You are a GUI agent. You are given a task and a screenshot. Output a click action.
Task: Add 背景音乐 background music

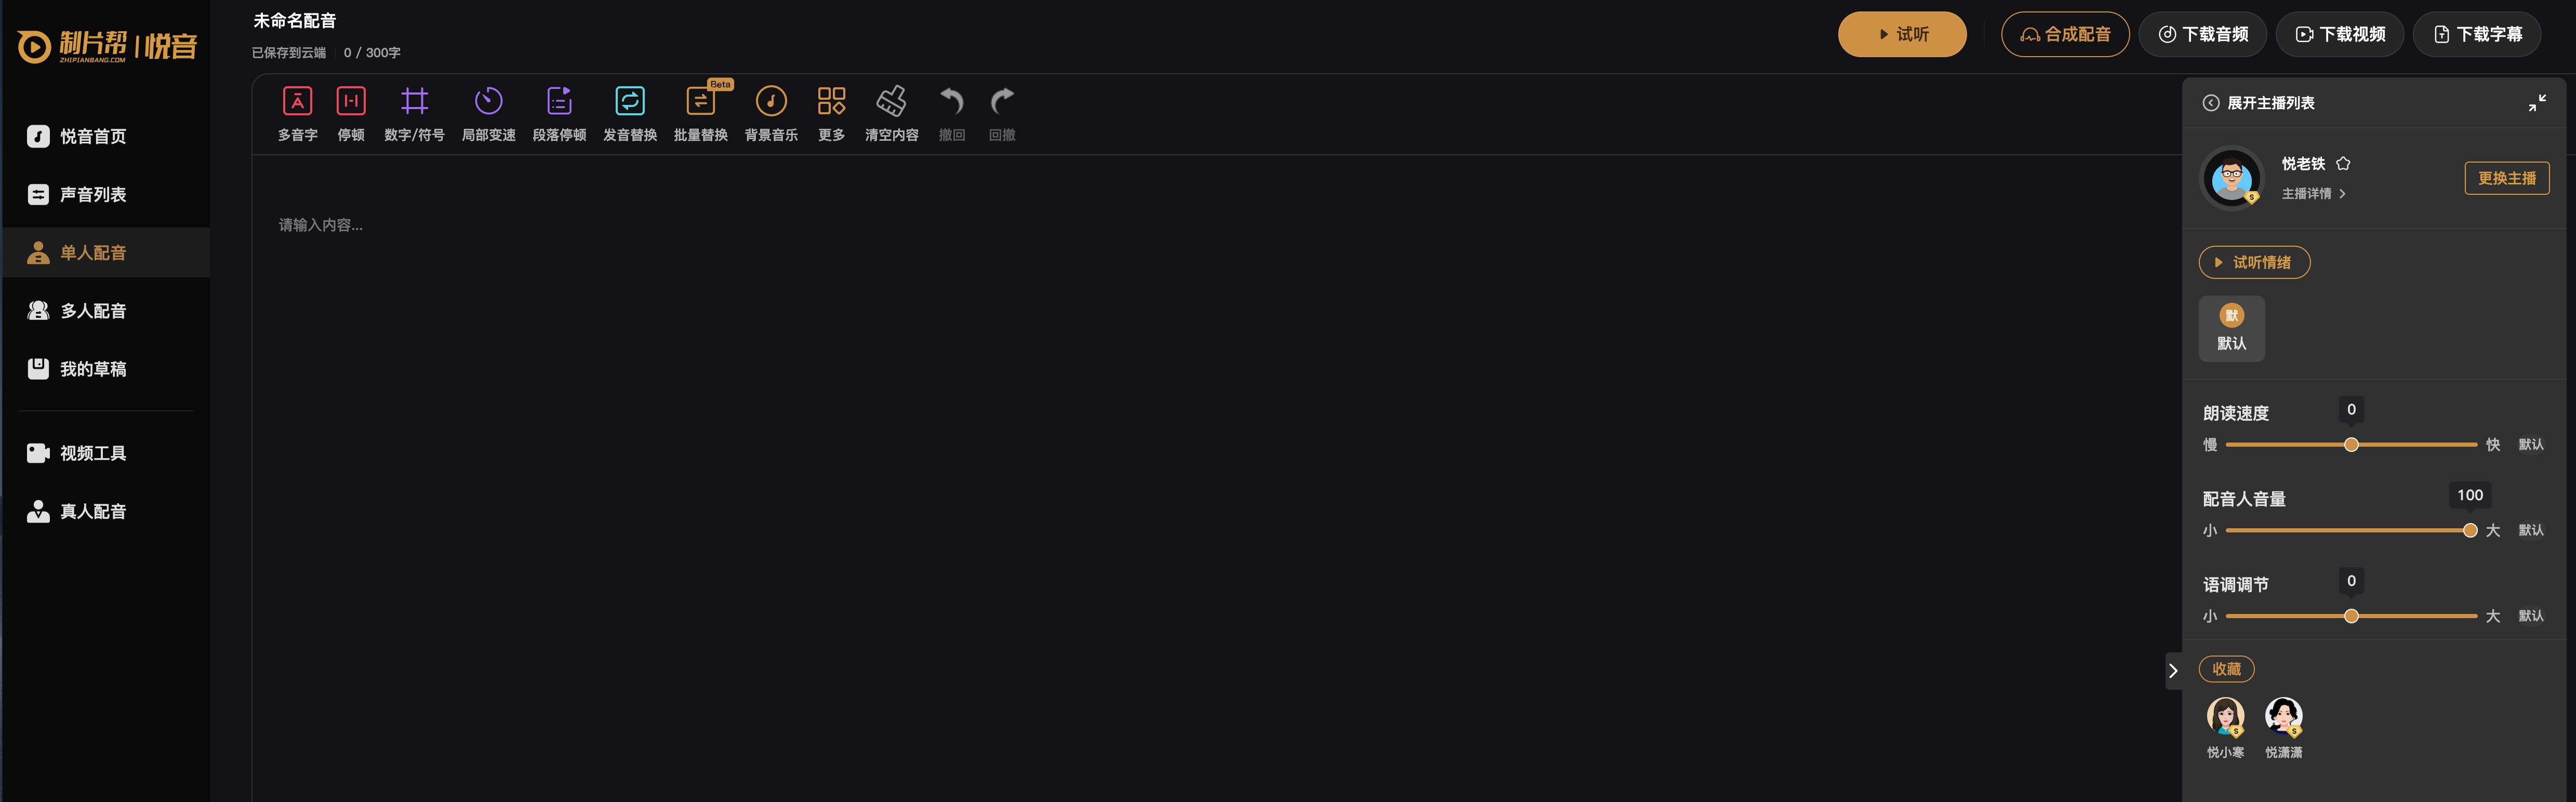coord(771,114)
